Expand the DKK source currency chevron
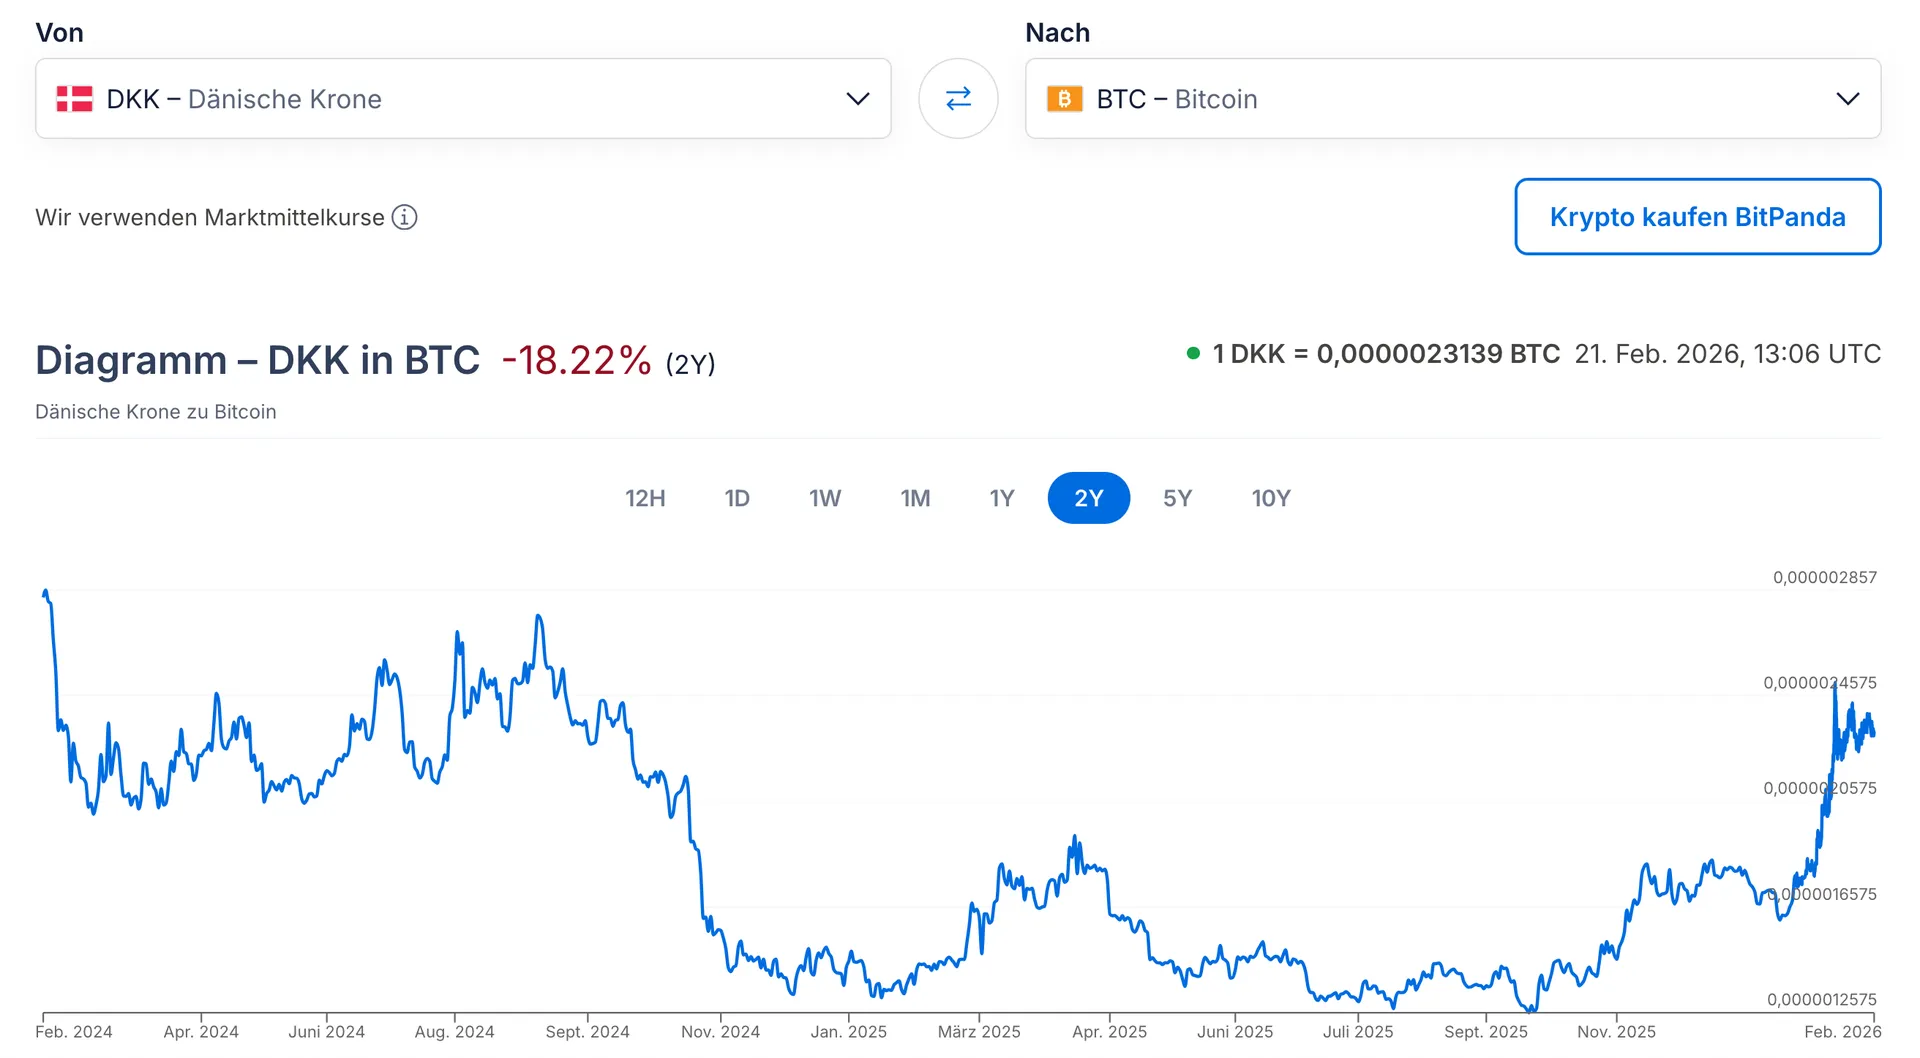1920x1058 pixels. click(x=857, y=99)
